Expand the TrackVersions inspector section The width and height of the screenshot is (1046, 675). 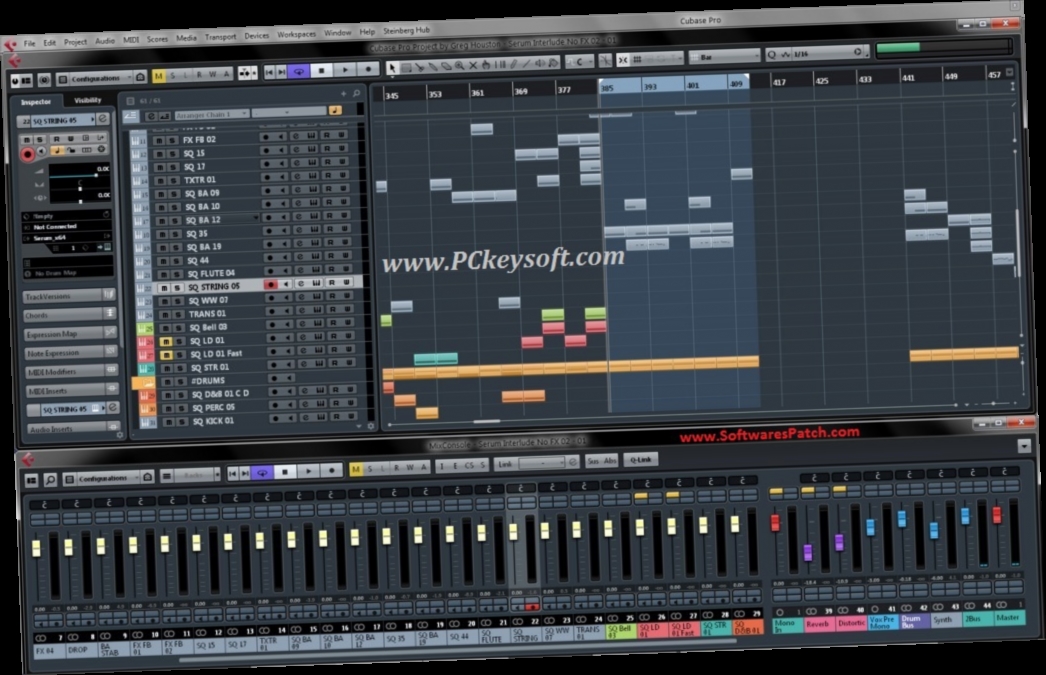pos(69,295)
